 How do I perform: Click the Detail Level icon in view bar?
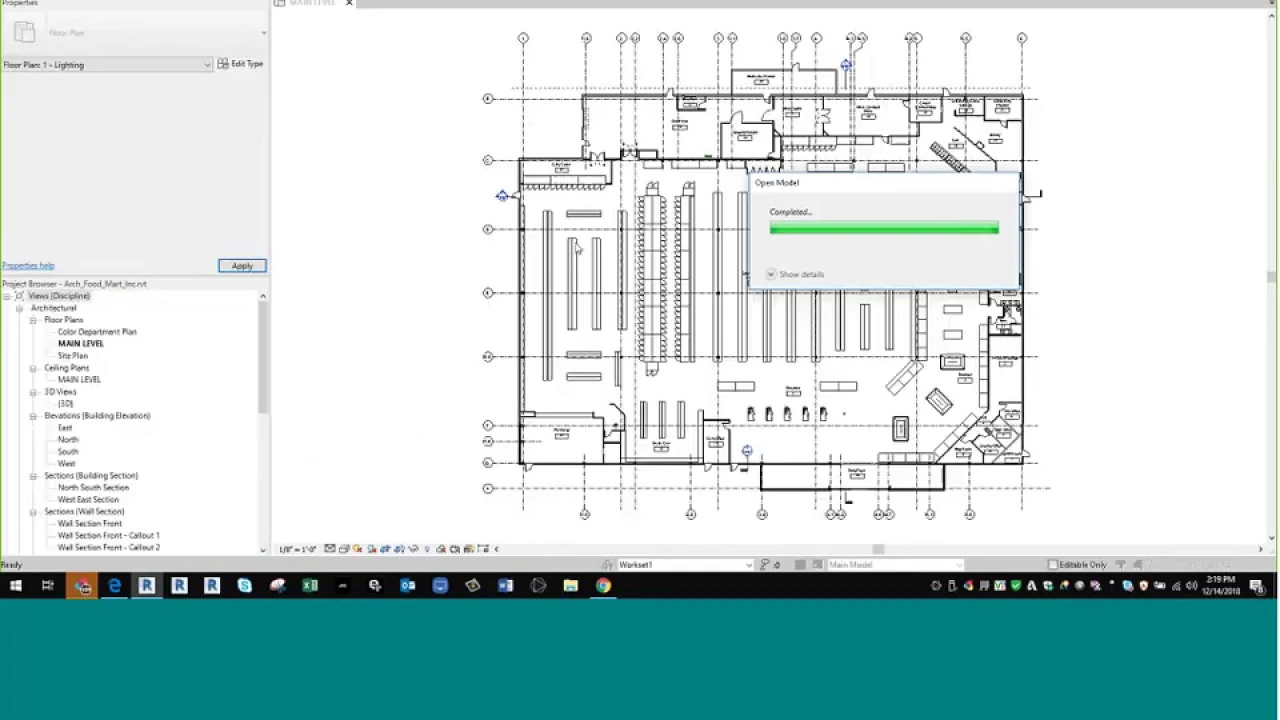pyautogui.click(x=330, y=549)
